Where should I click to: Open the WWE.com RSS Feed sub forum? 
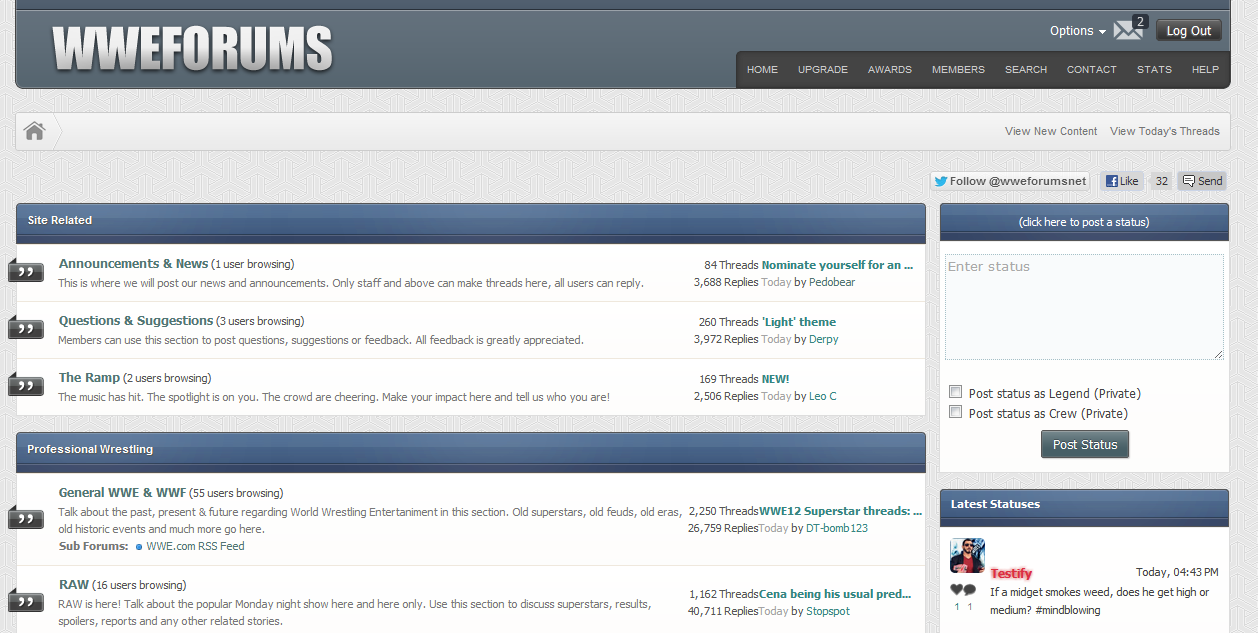pos(195,546)
